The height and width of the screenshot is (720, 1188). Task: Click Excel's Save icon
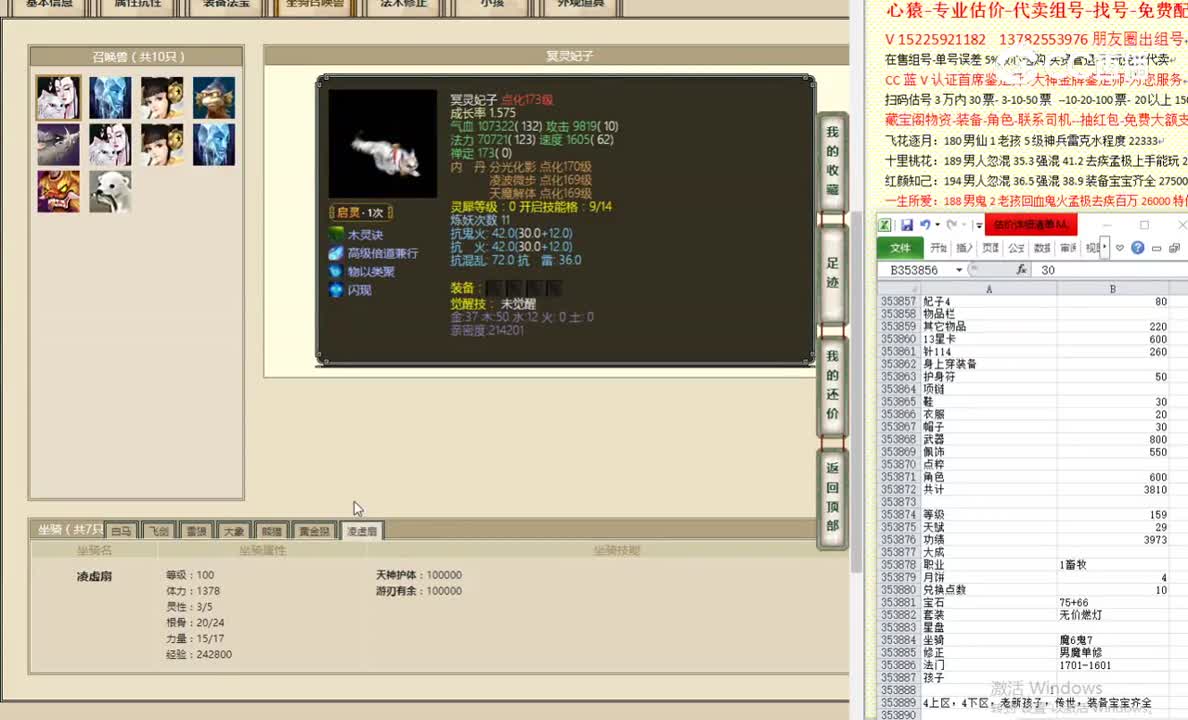(x=907, y=225)
